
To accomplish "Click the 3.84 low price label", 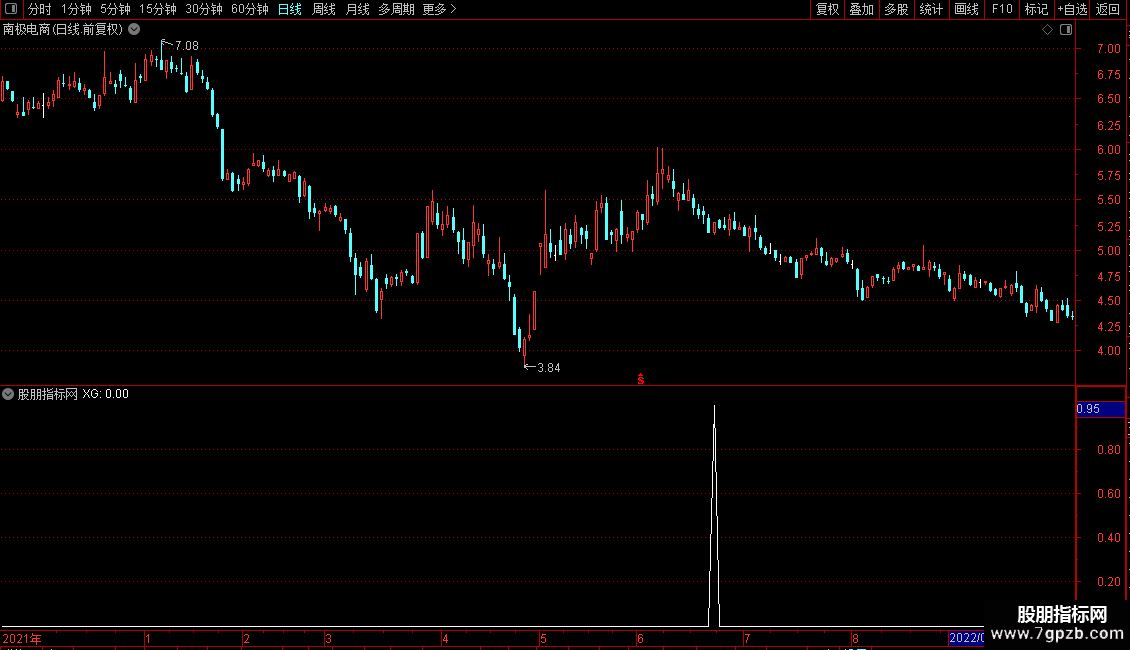I will tap(548, 368).
